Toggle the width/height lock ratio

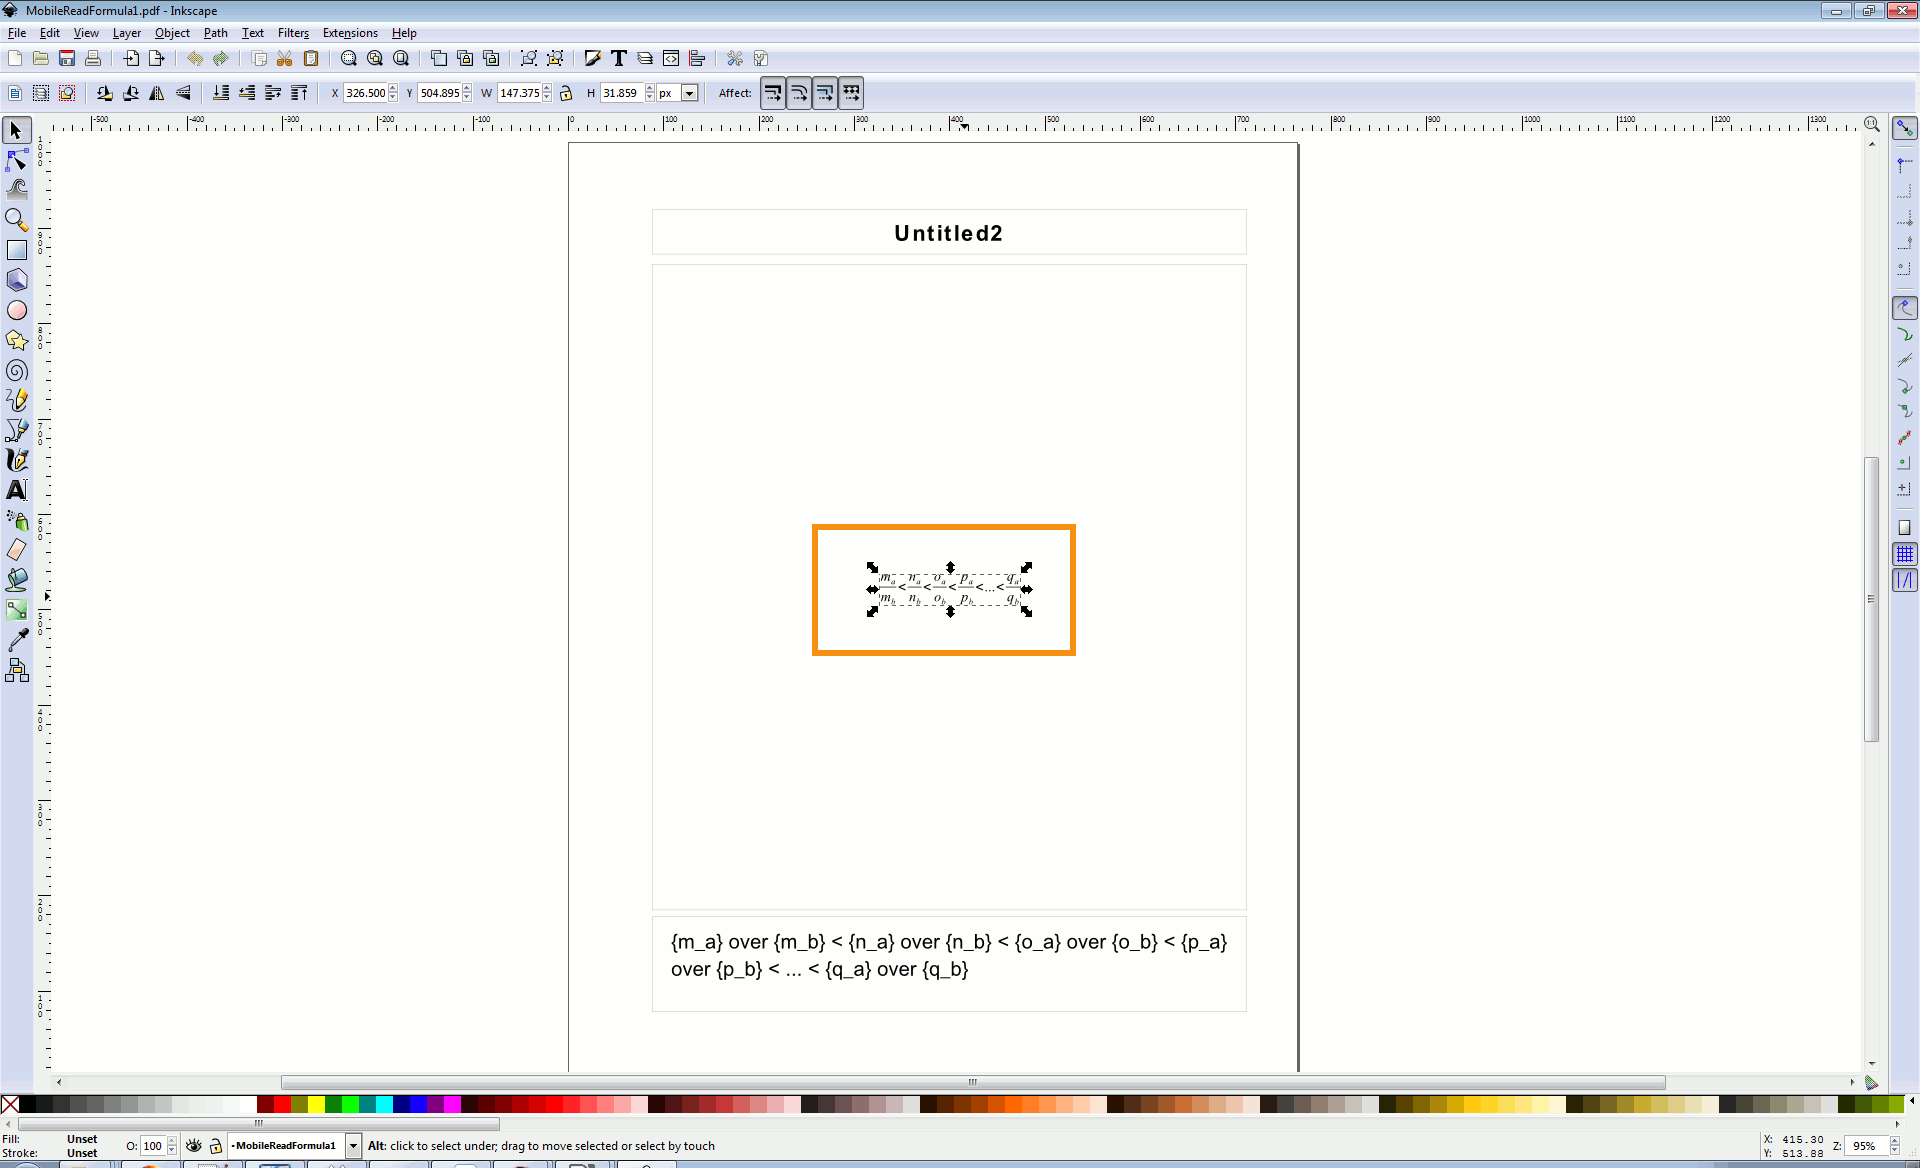pos(566,93)
